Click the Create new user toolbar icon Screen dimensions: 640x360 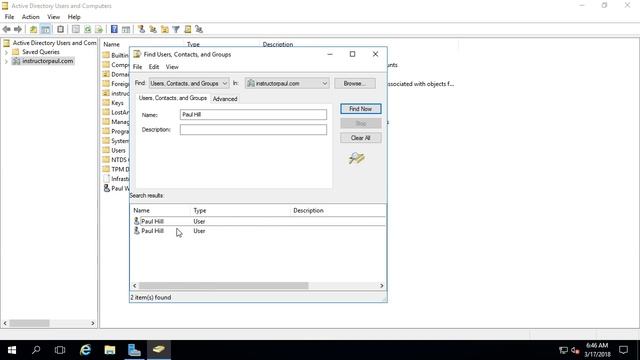point(141,29)
